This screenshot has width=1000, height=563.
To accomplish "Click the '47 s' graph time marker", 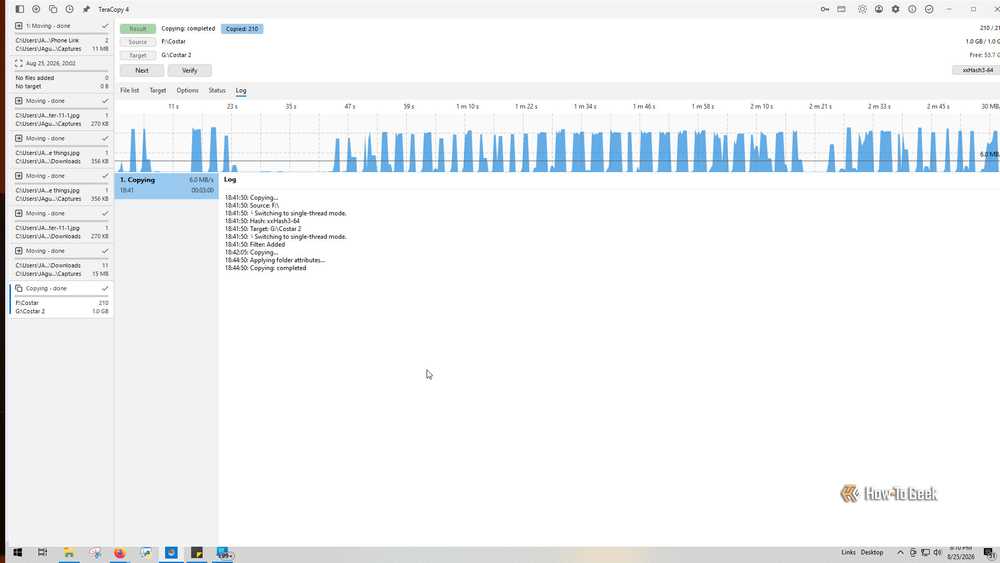I will click(349, 106).
